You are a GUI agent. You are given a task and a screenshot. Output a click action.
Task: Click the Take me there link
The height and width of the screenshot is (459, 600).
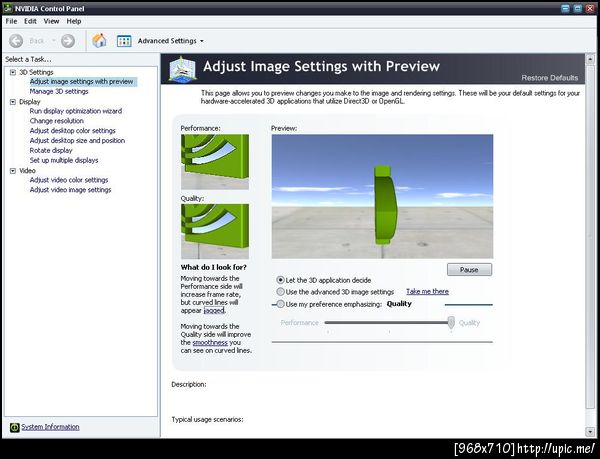coord(427,291)
